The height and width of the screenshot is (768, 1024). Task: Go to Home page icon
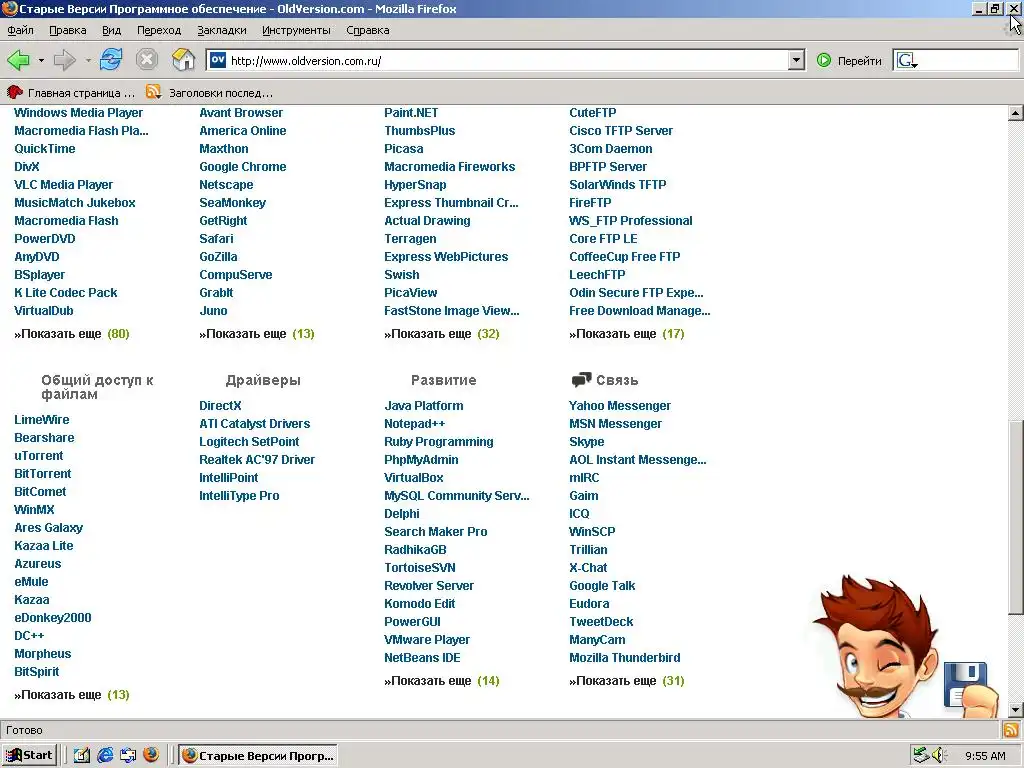pos(184,60)
